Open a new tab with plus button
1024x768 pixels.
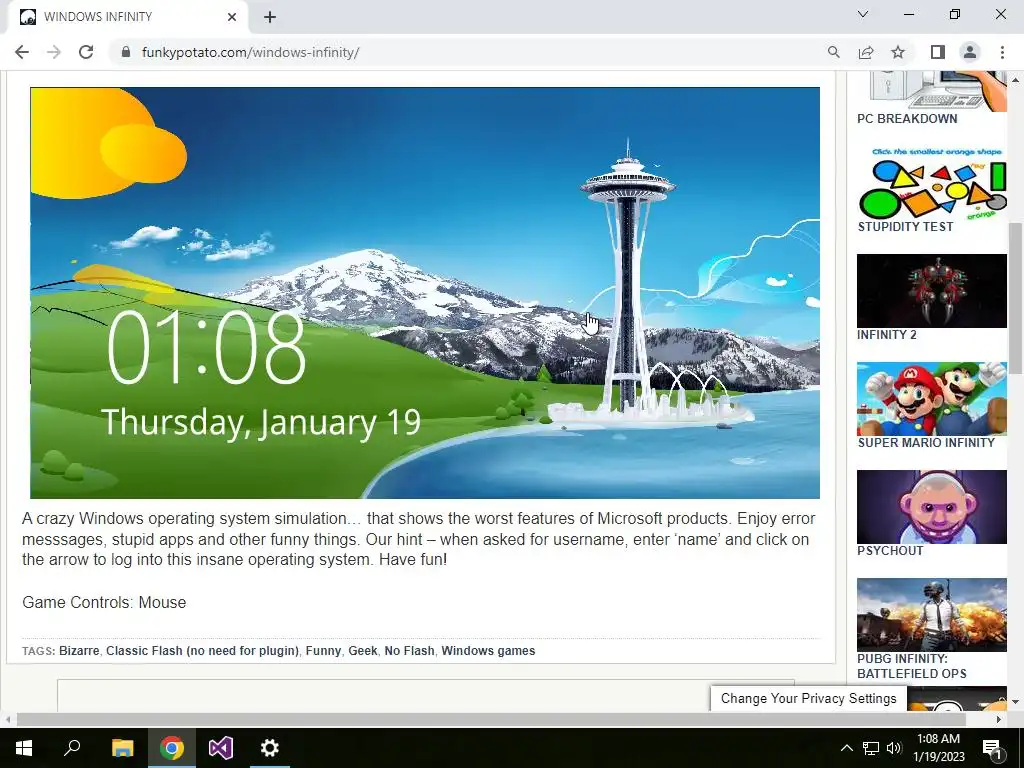270,17
